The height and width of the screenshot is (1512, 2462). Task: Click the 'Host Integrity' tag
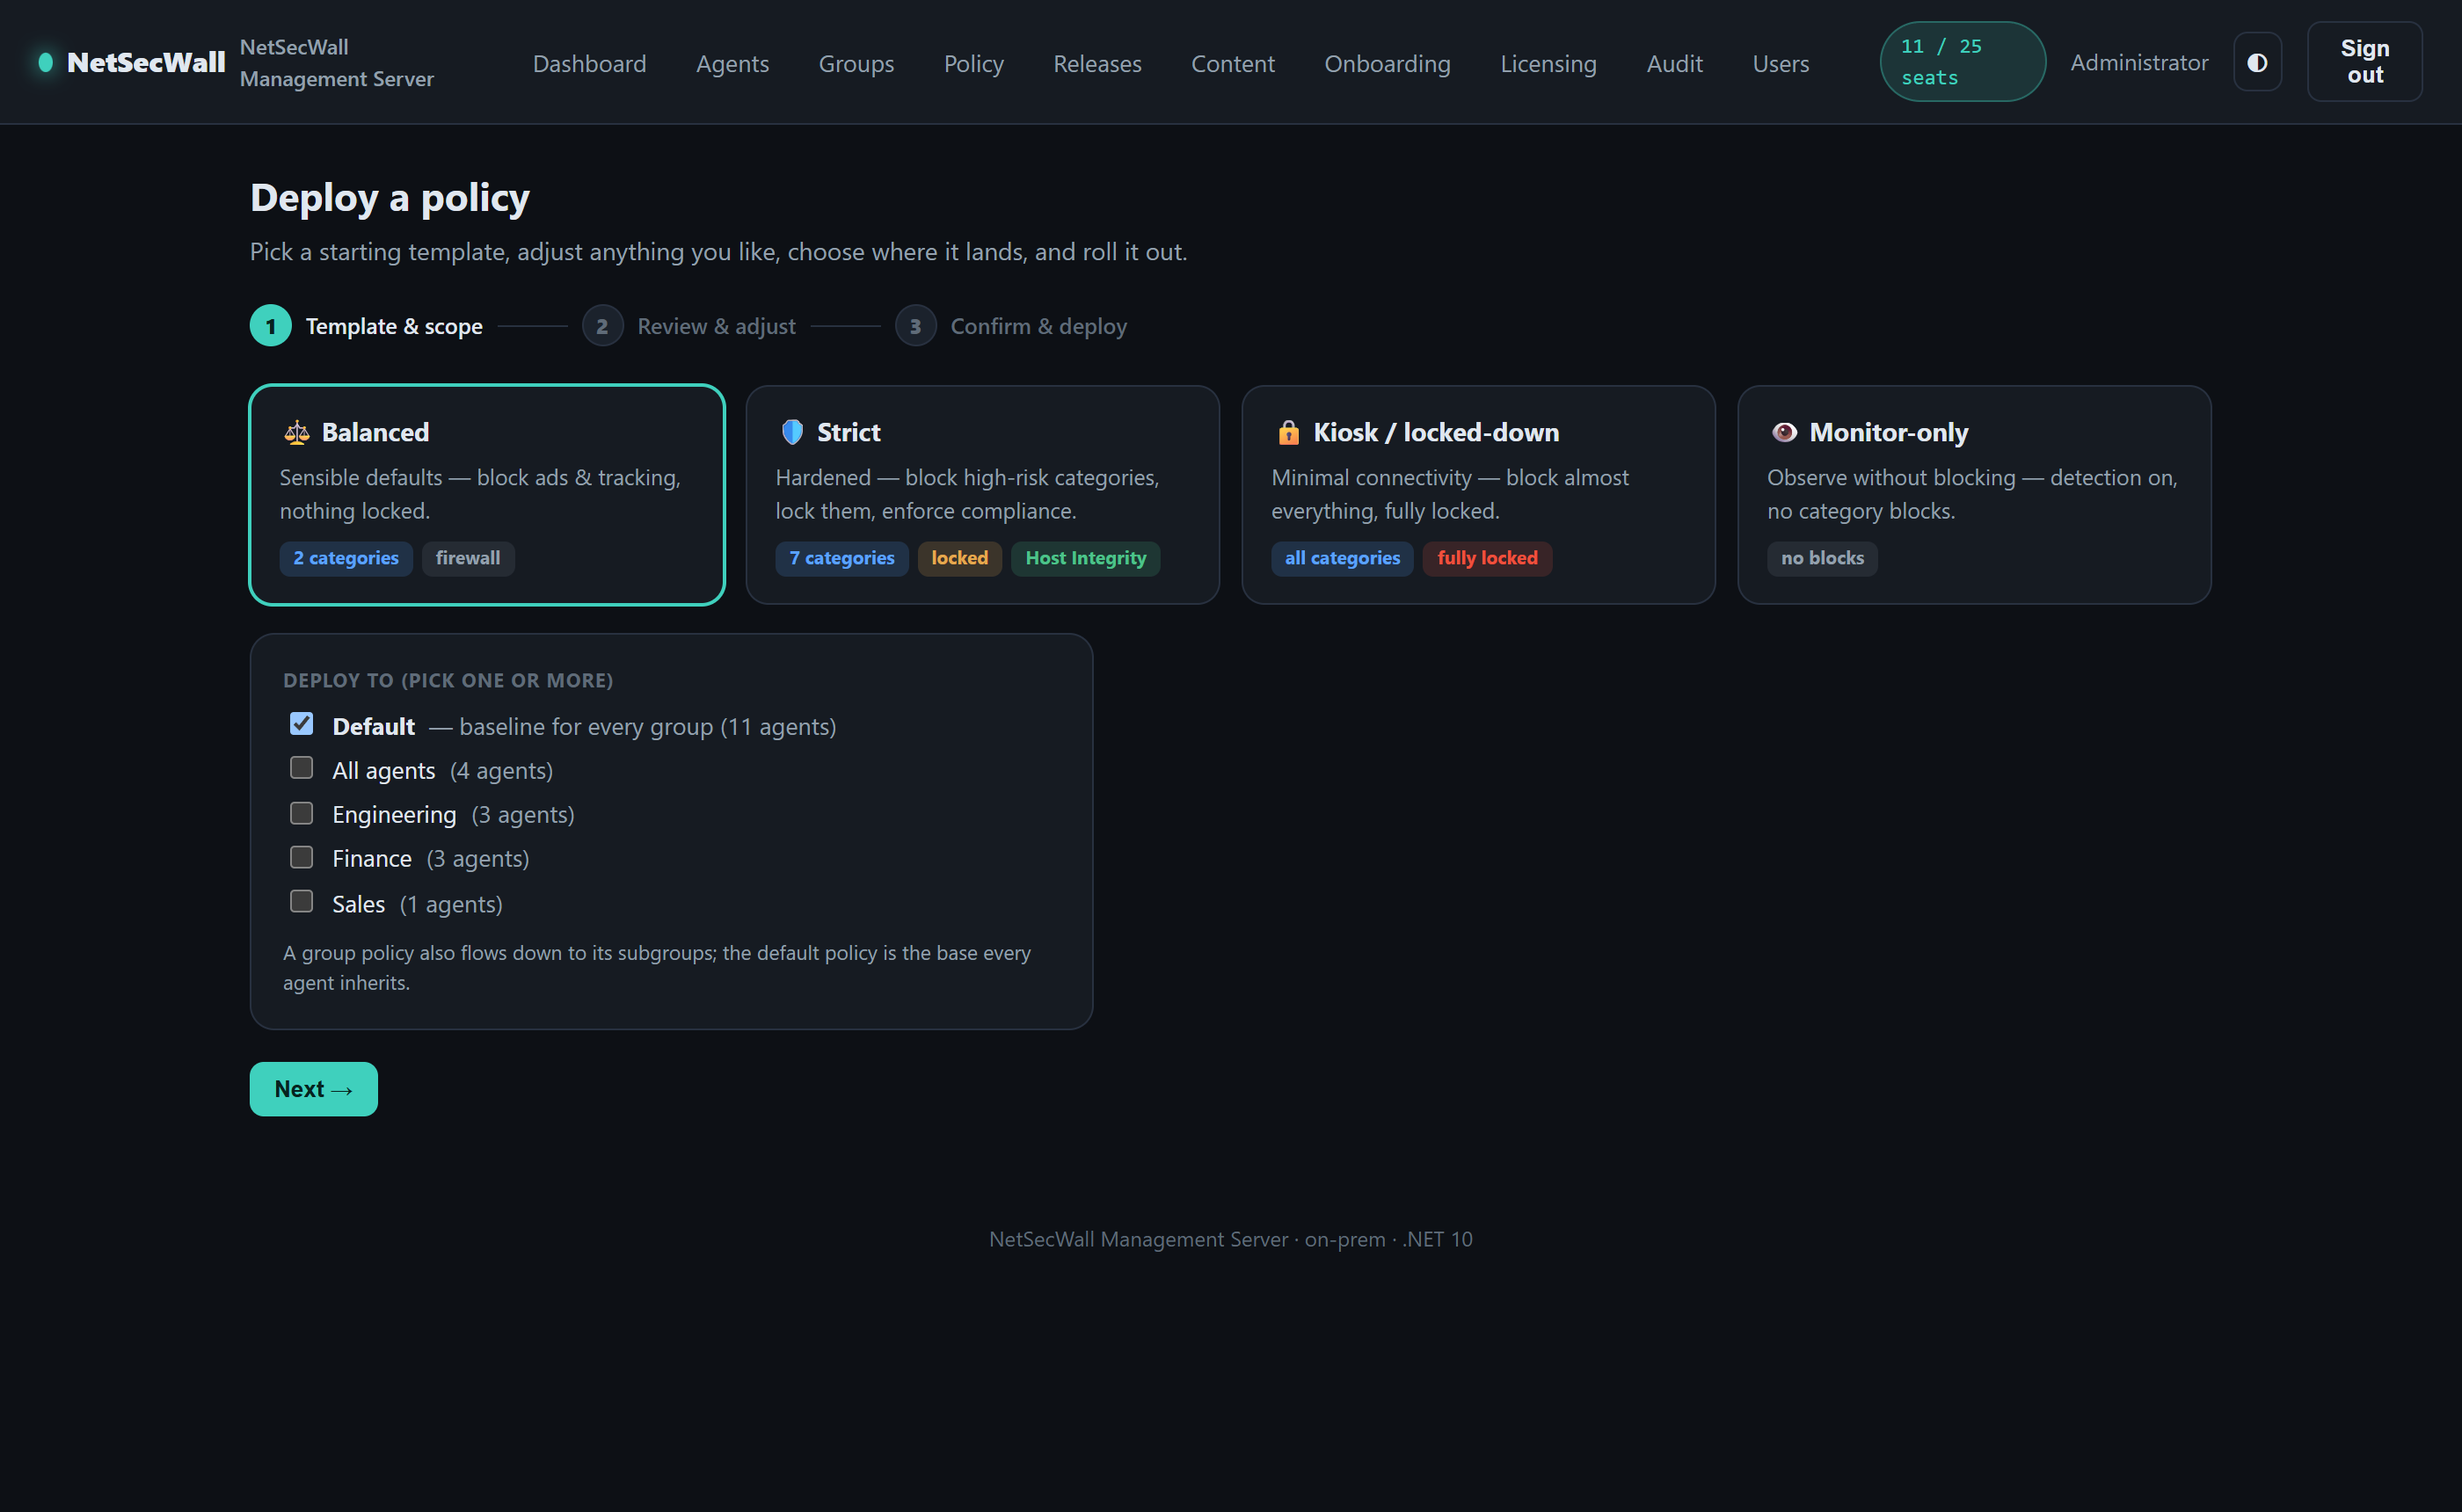tap(1086, 558)
